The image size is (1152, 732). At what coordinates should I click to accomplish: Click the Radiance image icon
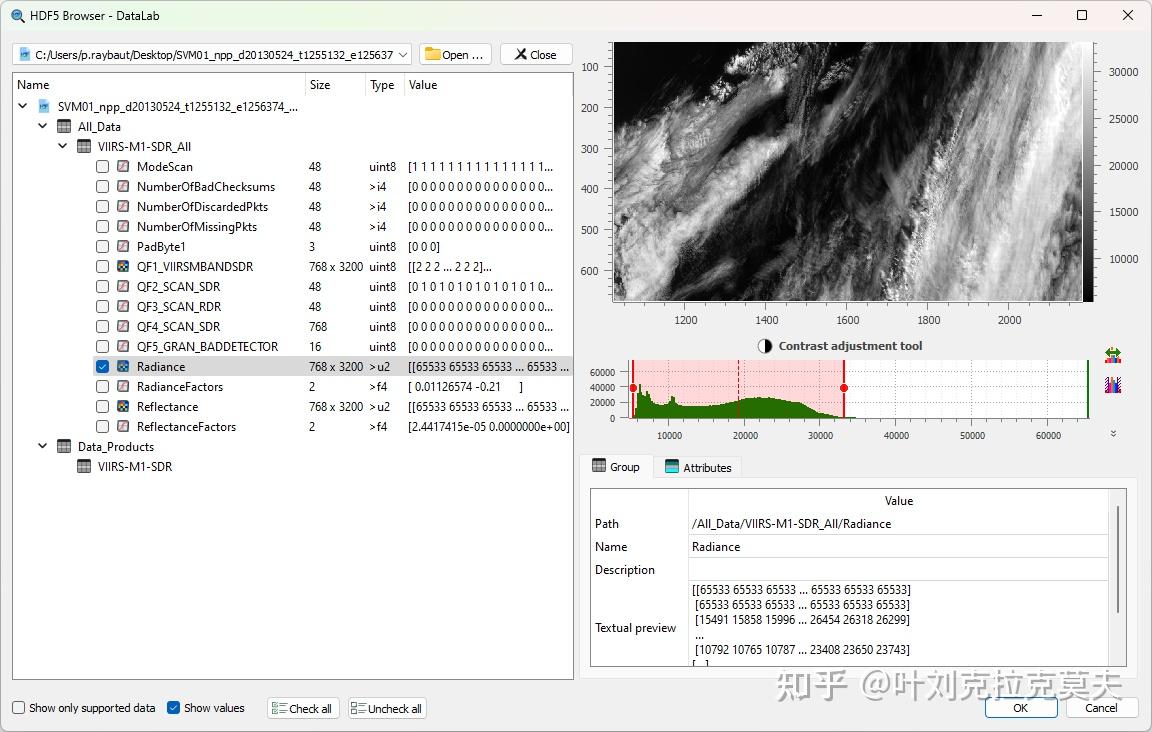[123, 366]
